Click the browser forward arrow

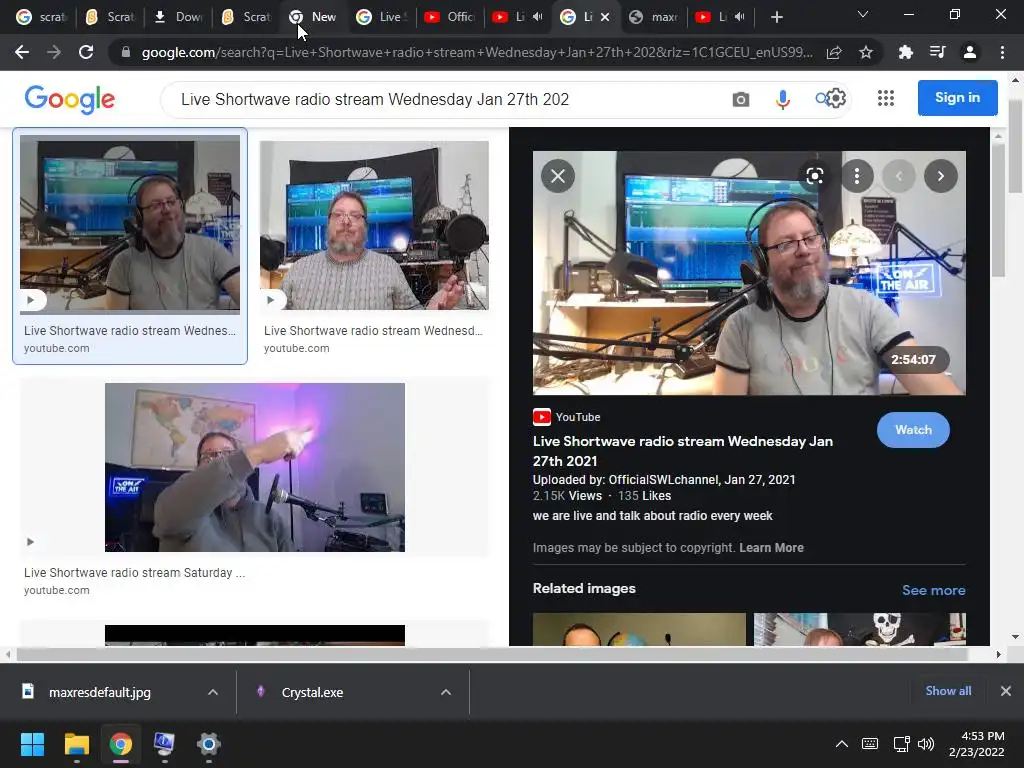tap(54, 52)
